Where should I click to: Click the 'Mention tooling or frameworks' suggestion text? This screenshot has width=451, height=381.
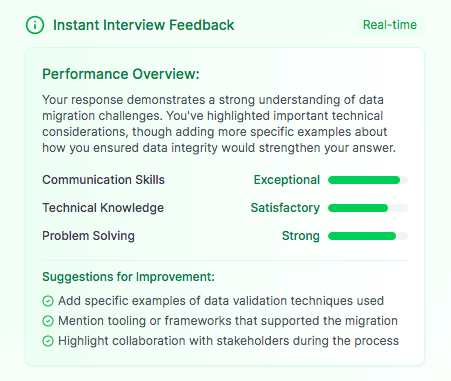click(228, 321)
